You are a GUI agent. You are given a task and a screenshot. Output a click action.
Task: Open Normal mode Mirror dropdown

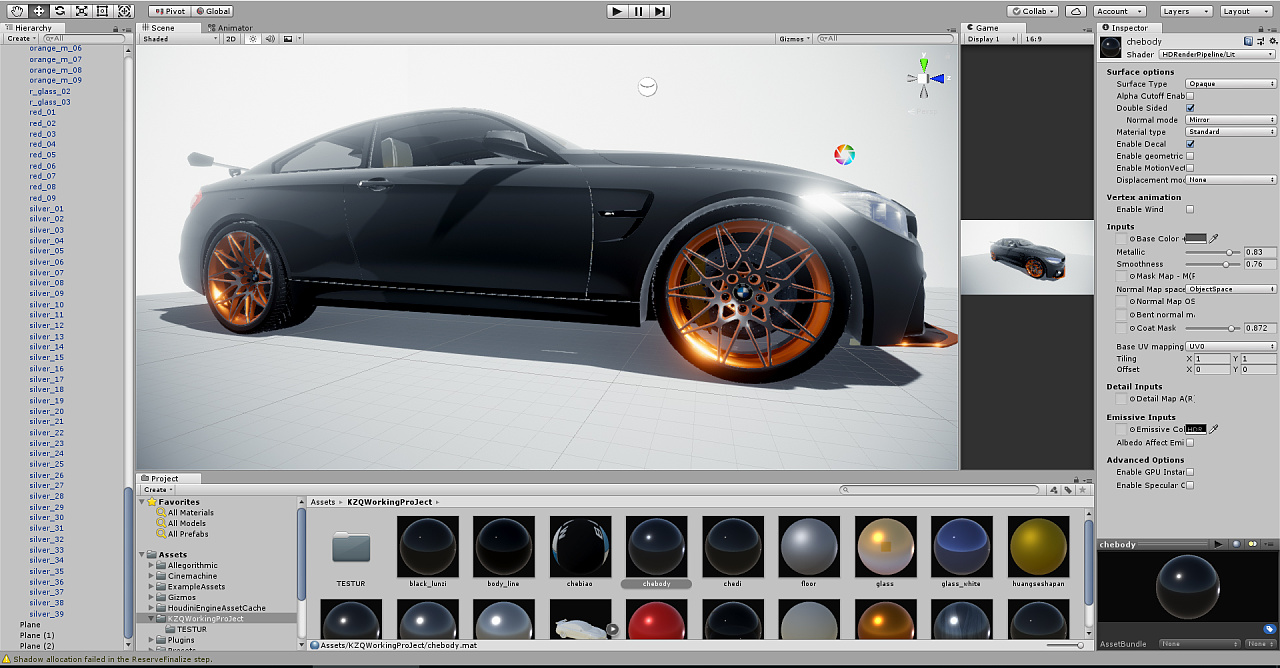point(1231,120)
